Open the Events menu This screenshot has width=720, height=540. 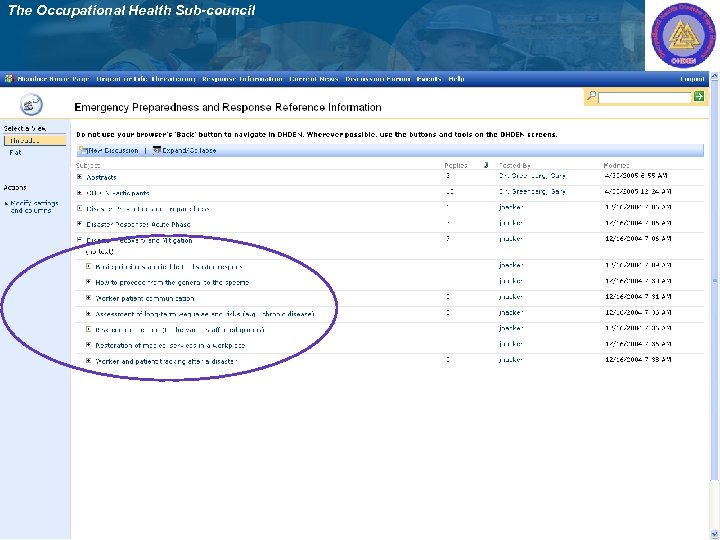tap(429, 79)
